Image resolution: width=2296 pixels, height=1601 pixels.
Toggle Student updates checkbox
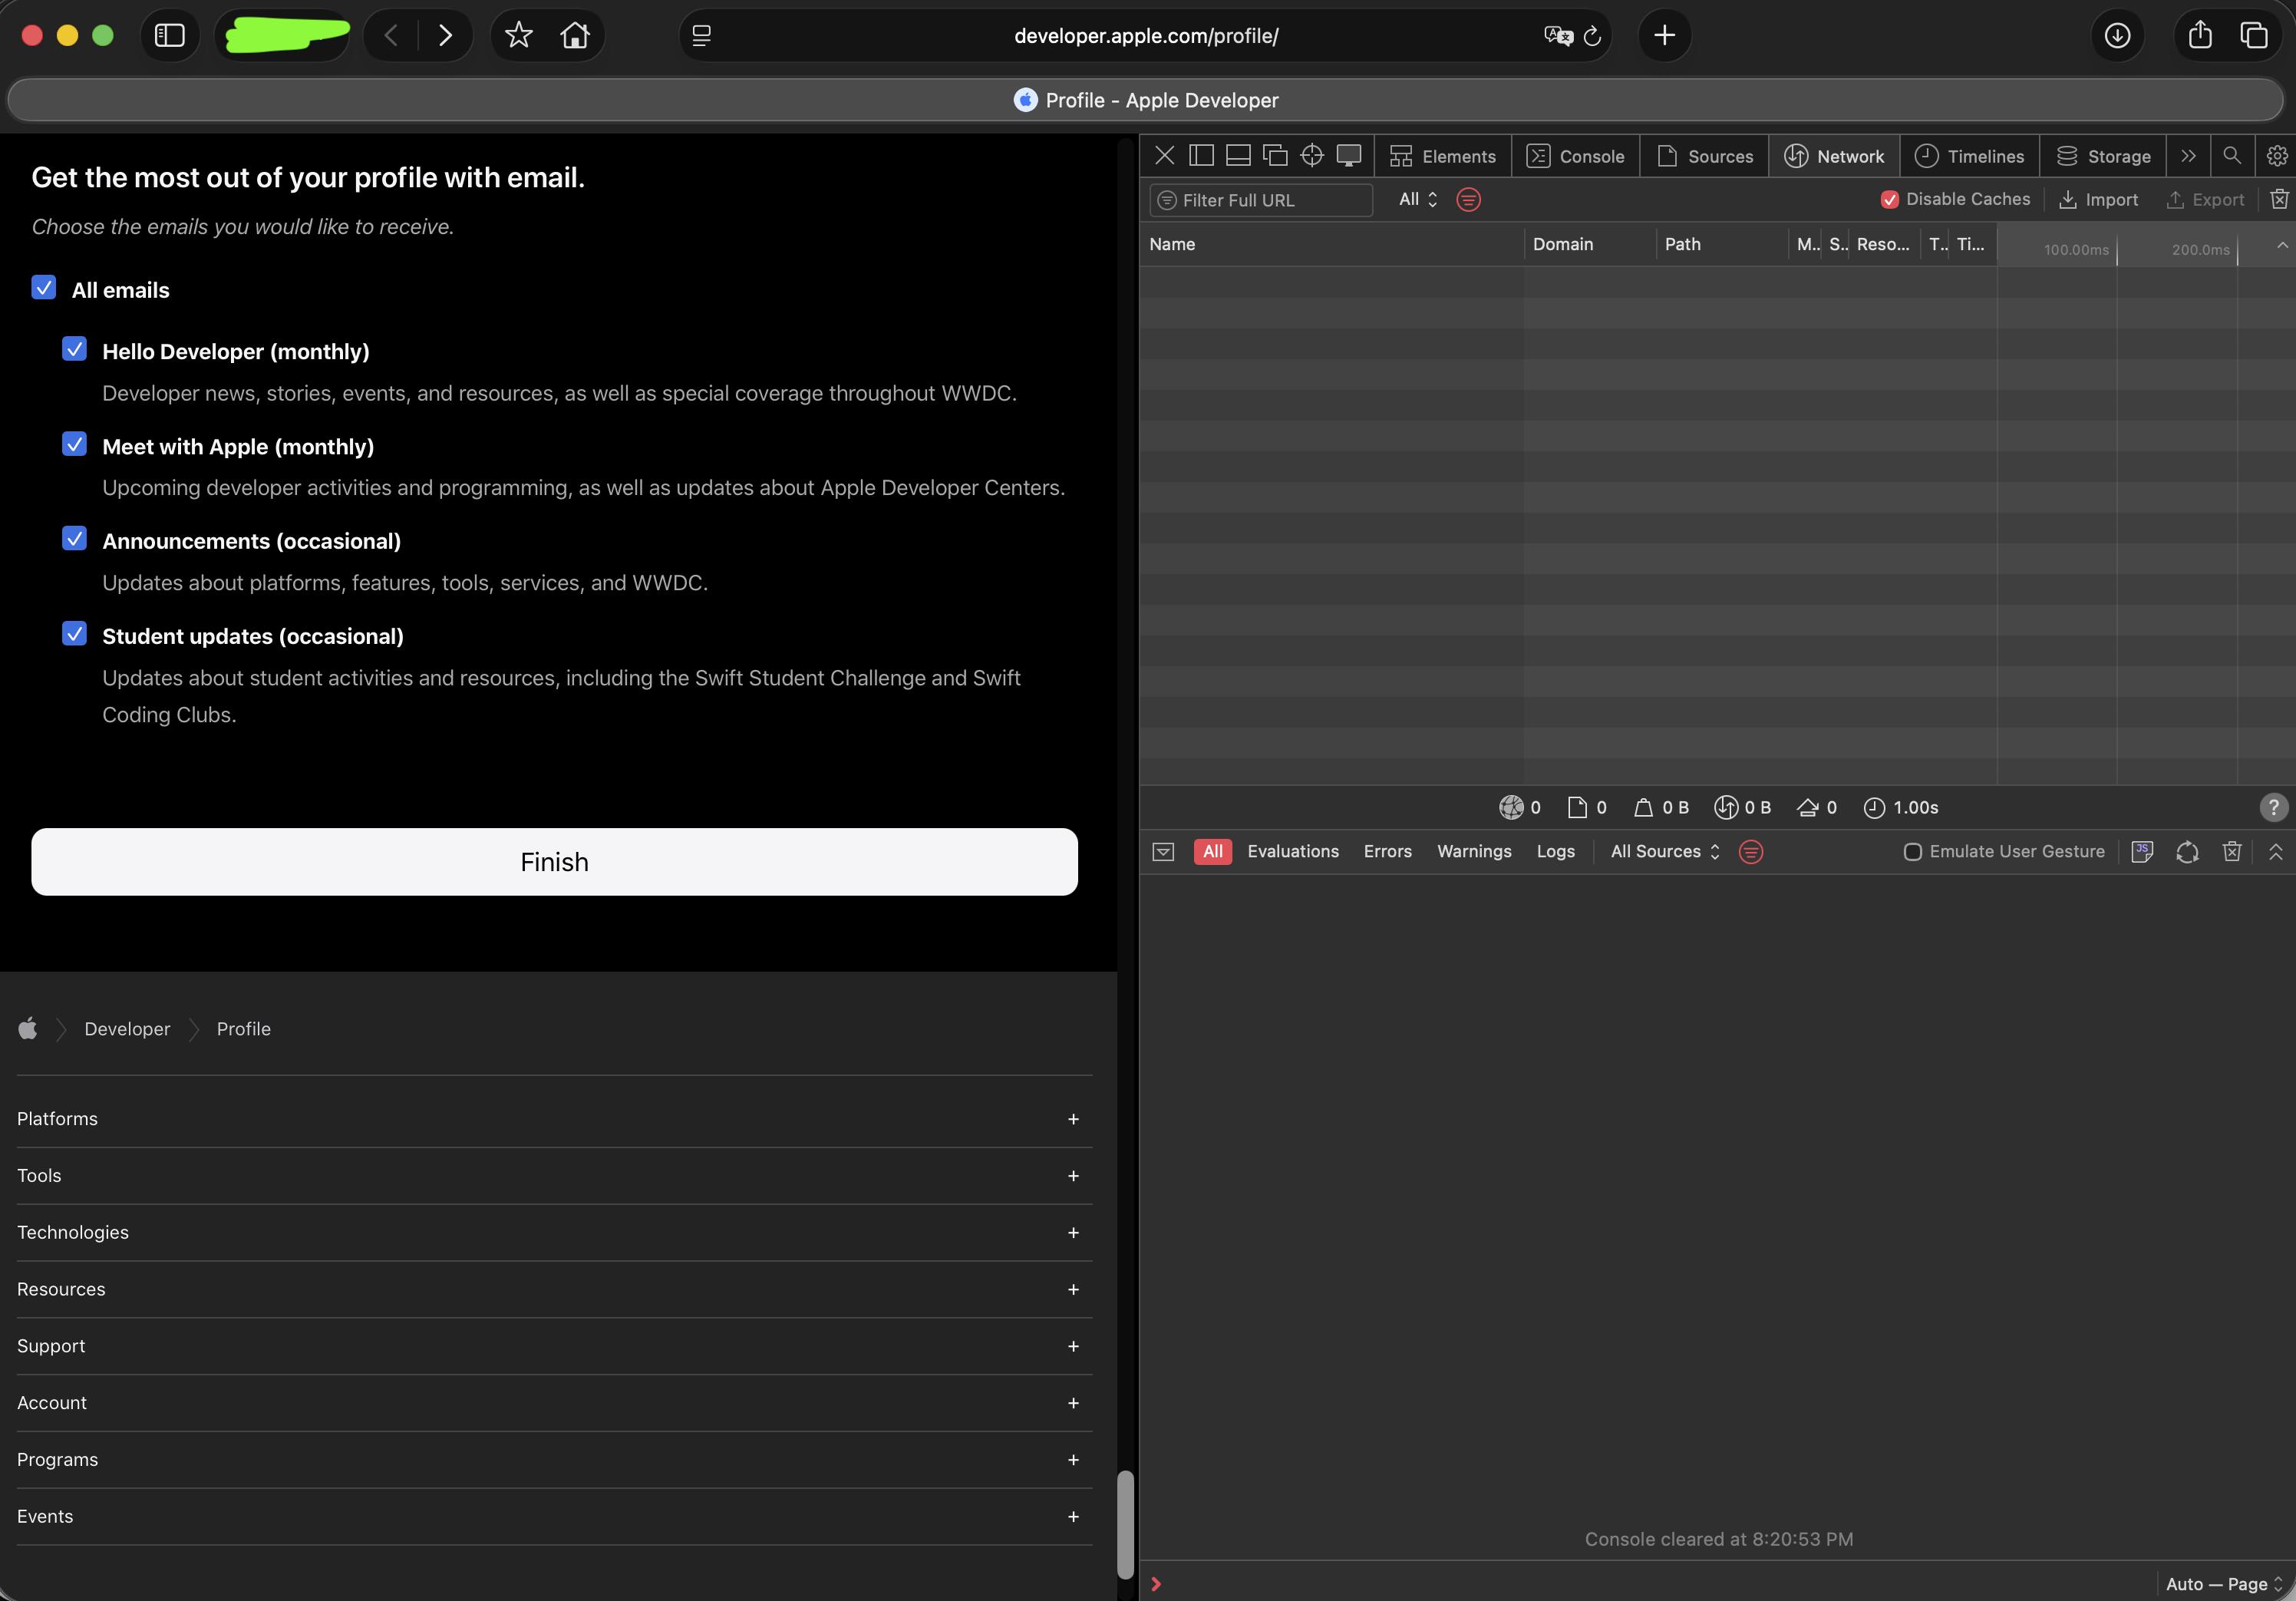(75, 634)
